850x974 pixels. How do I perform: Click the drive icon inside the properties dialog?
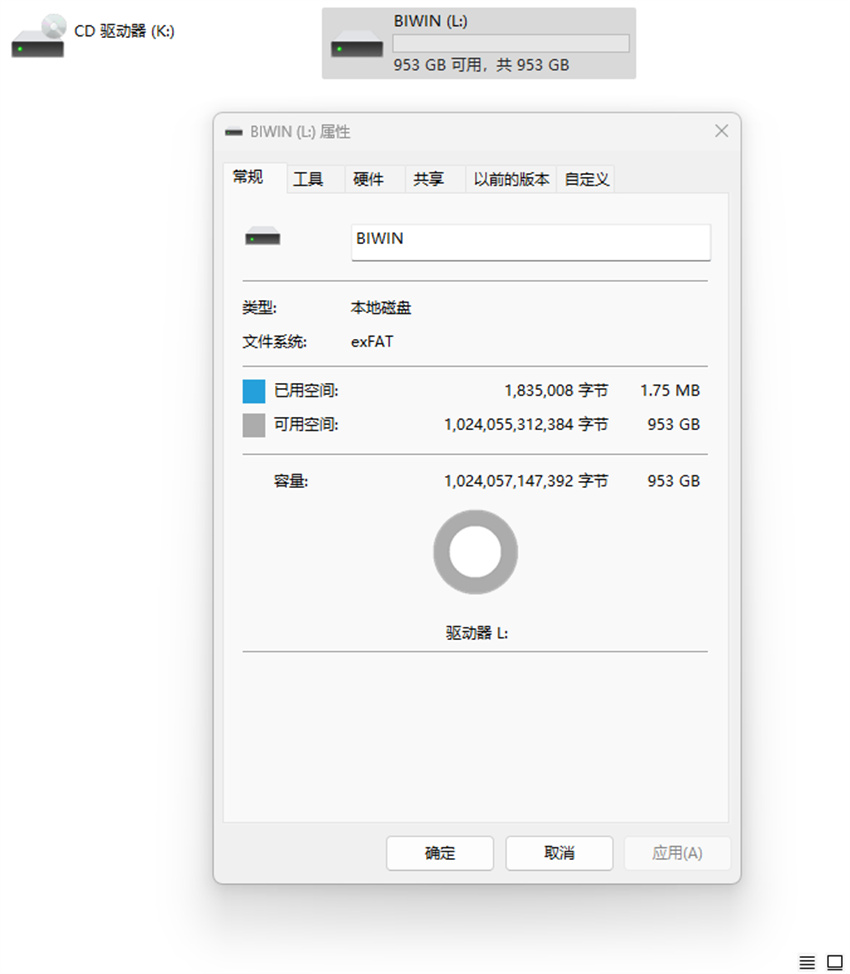262,236
